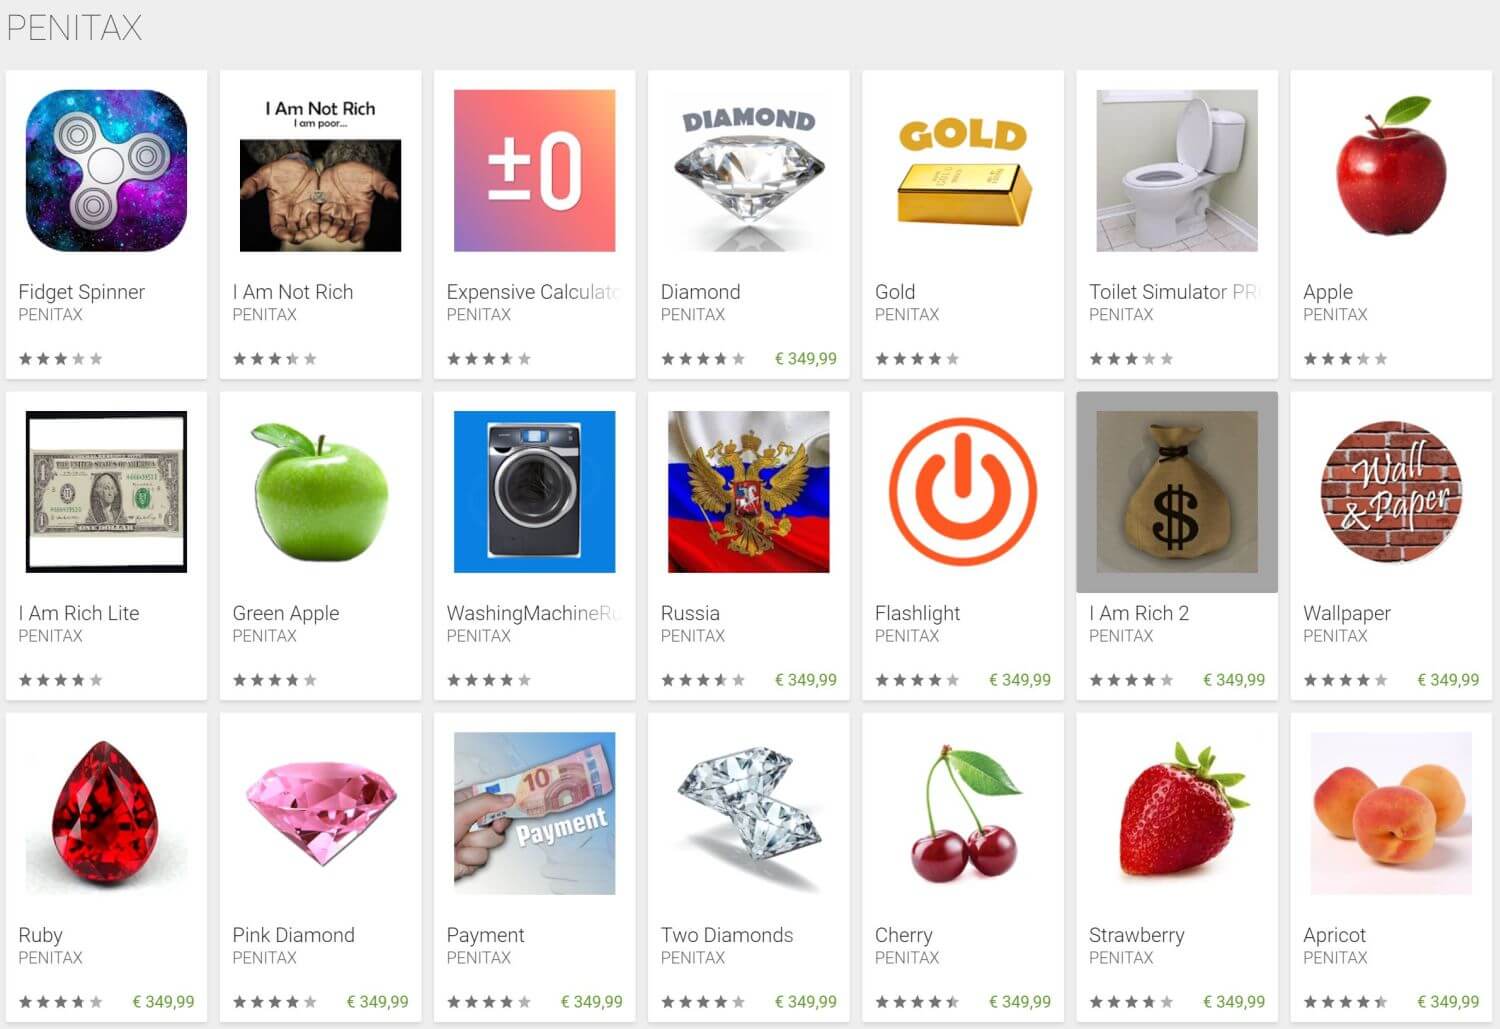Click the Green Apple title link

pos(286,613)
